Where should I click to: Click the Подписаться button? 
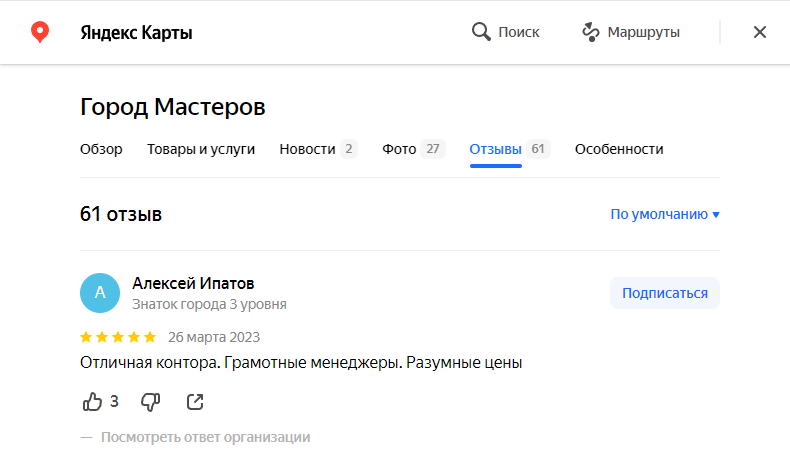[665, 293]
